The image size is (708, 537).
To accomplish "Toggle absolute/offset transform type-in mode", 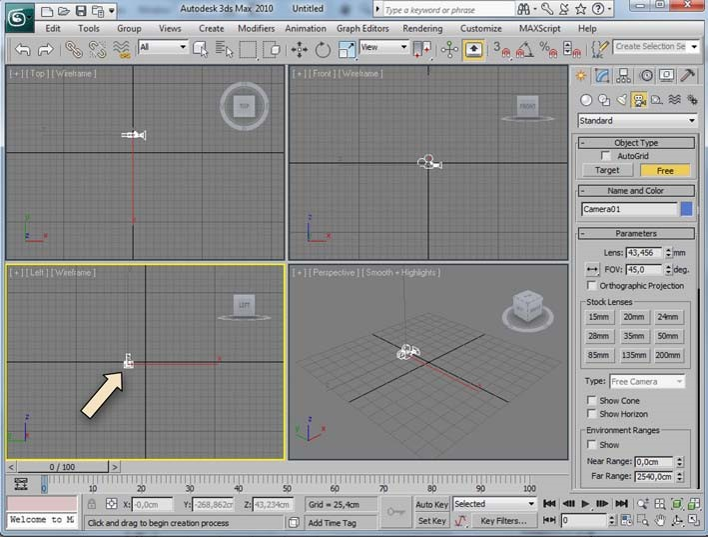I will 111,504.
